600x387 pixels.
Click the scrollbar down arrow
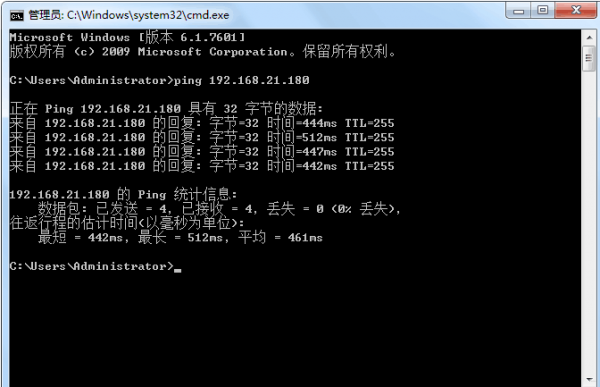click(x=589, y=379)
